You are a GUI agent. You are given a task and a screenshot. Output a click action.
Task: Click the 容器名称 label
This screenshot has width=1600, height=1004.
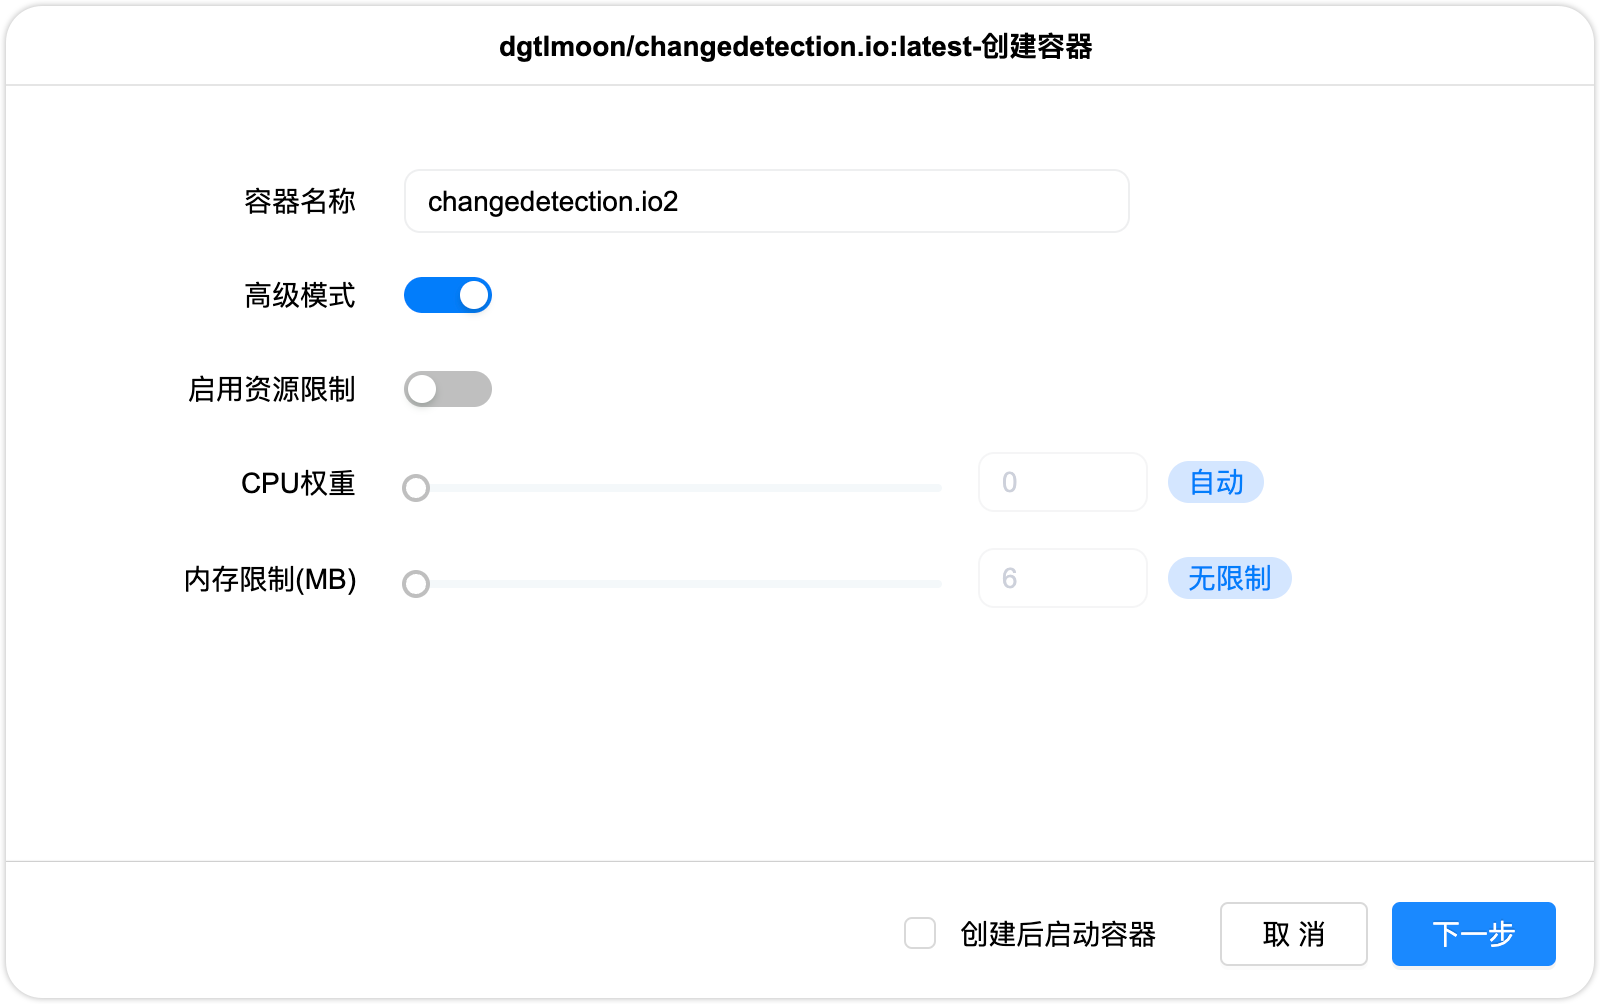pyautogui.click(x=299, y=201)
